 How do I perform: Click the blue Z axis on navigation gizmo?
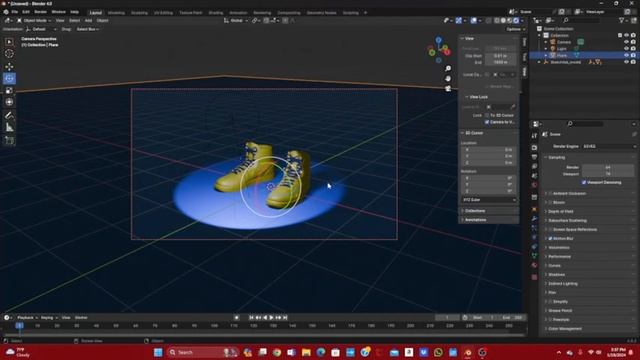[x=438, y=40]
